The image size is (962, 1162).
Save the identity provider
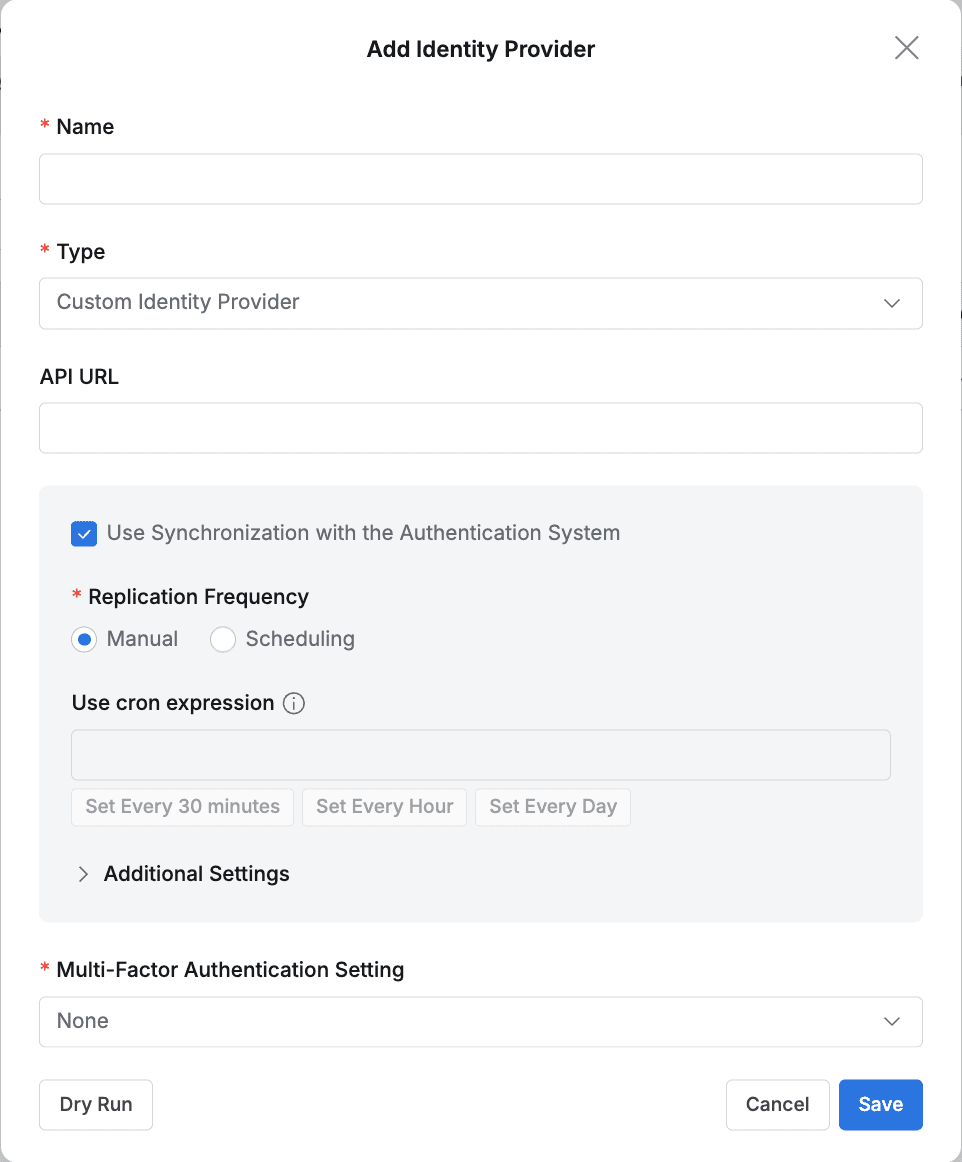(x=880, y=1104)
